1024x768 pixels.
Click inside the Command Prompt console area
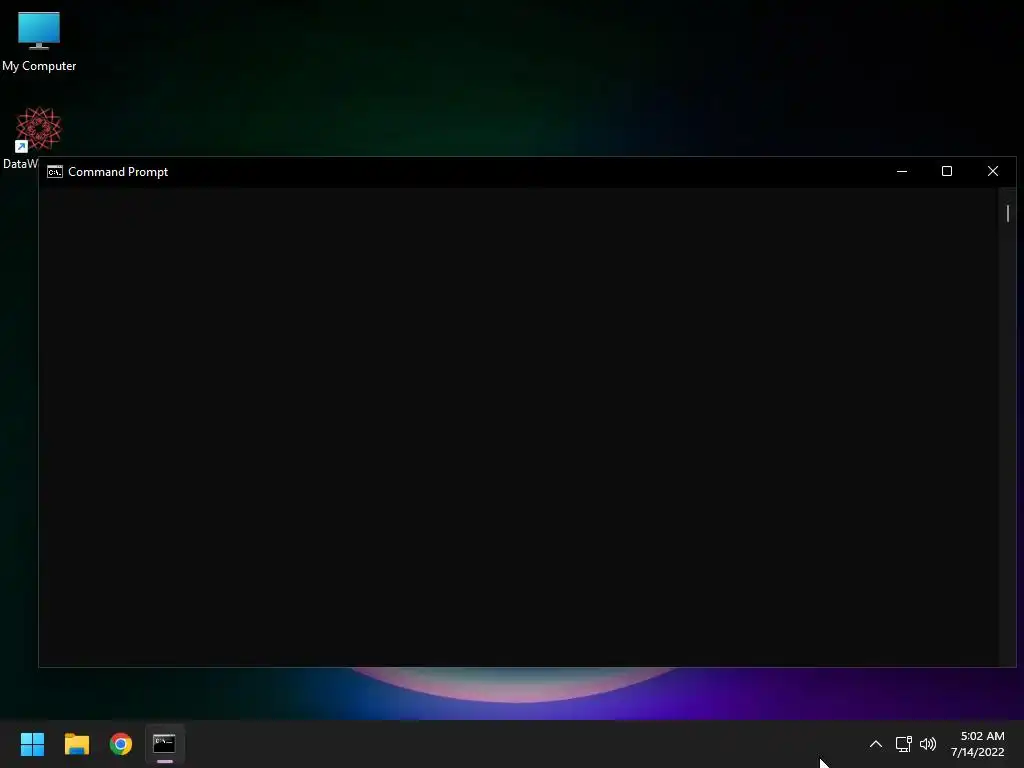(x=519, y=427)
